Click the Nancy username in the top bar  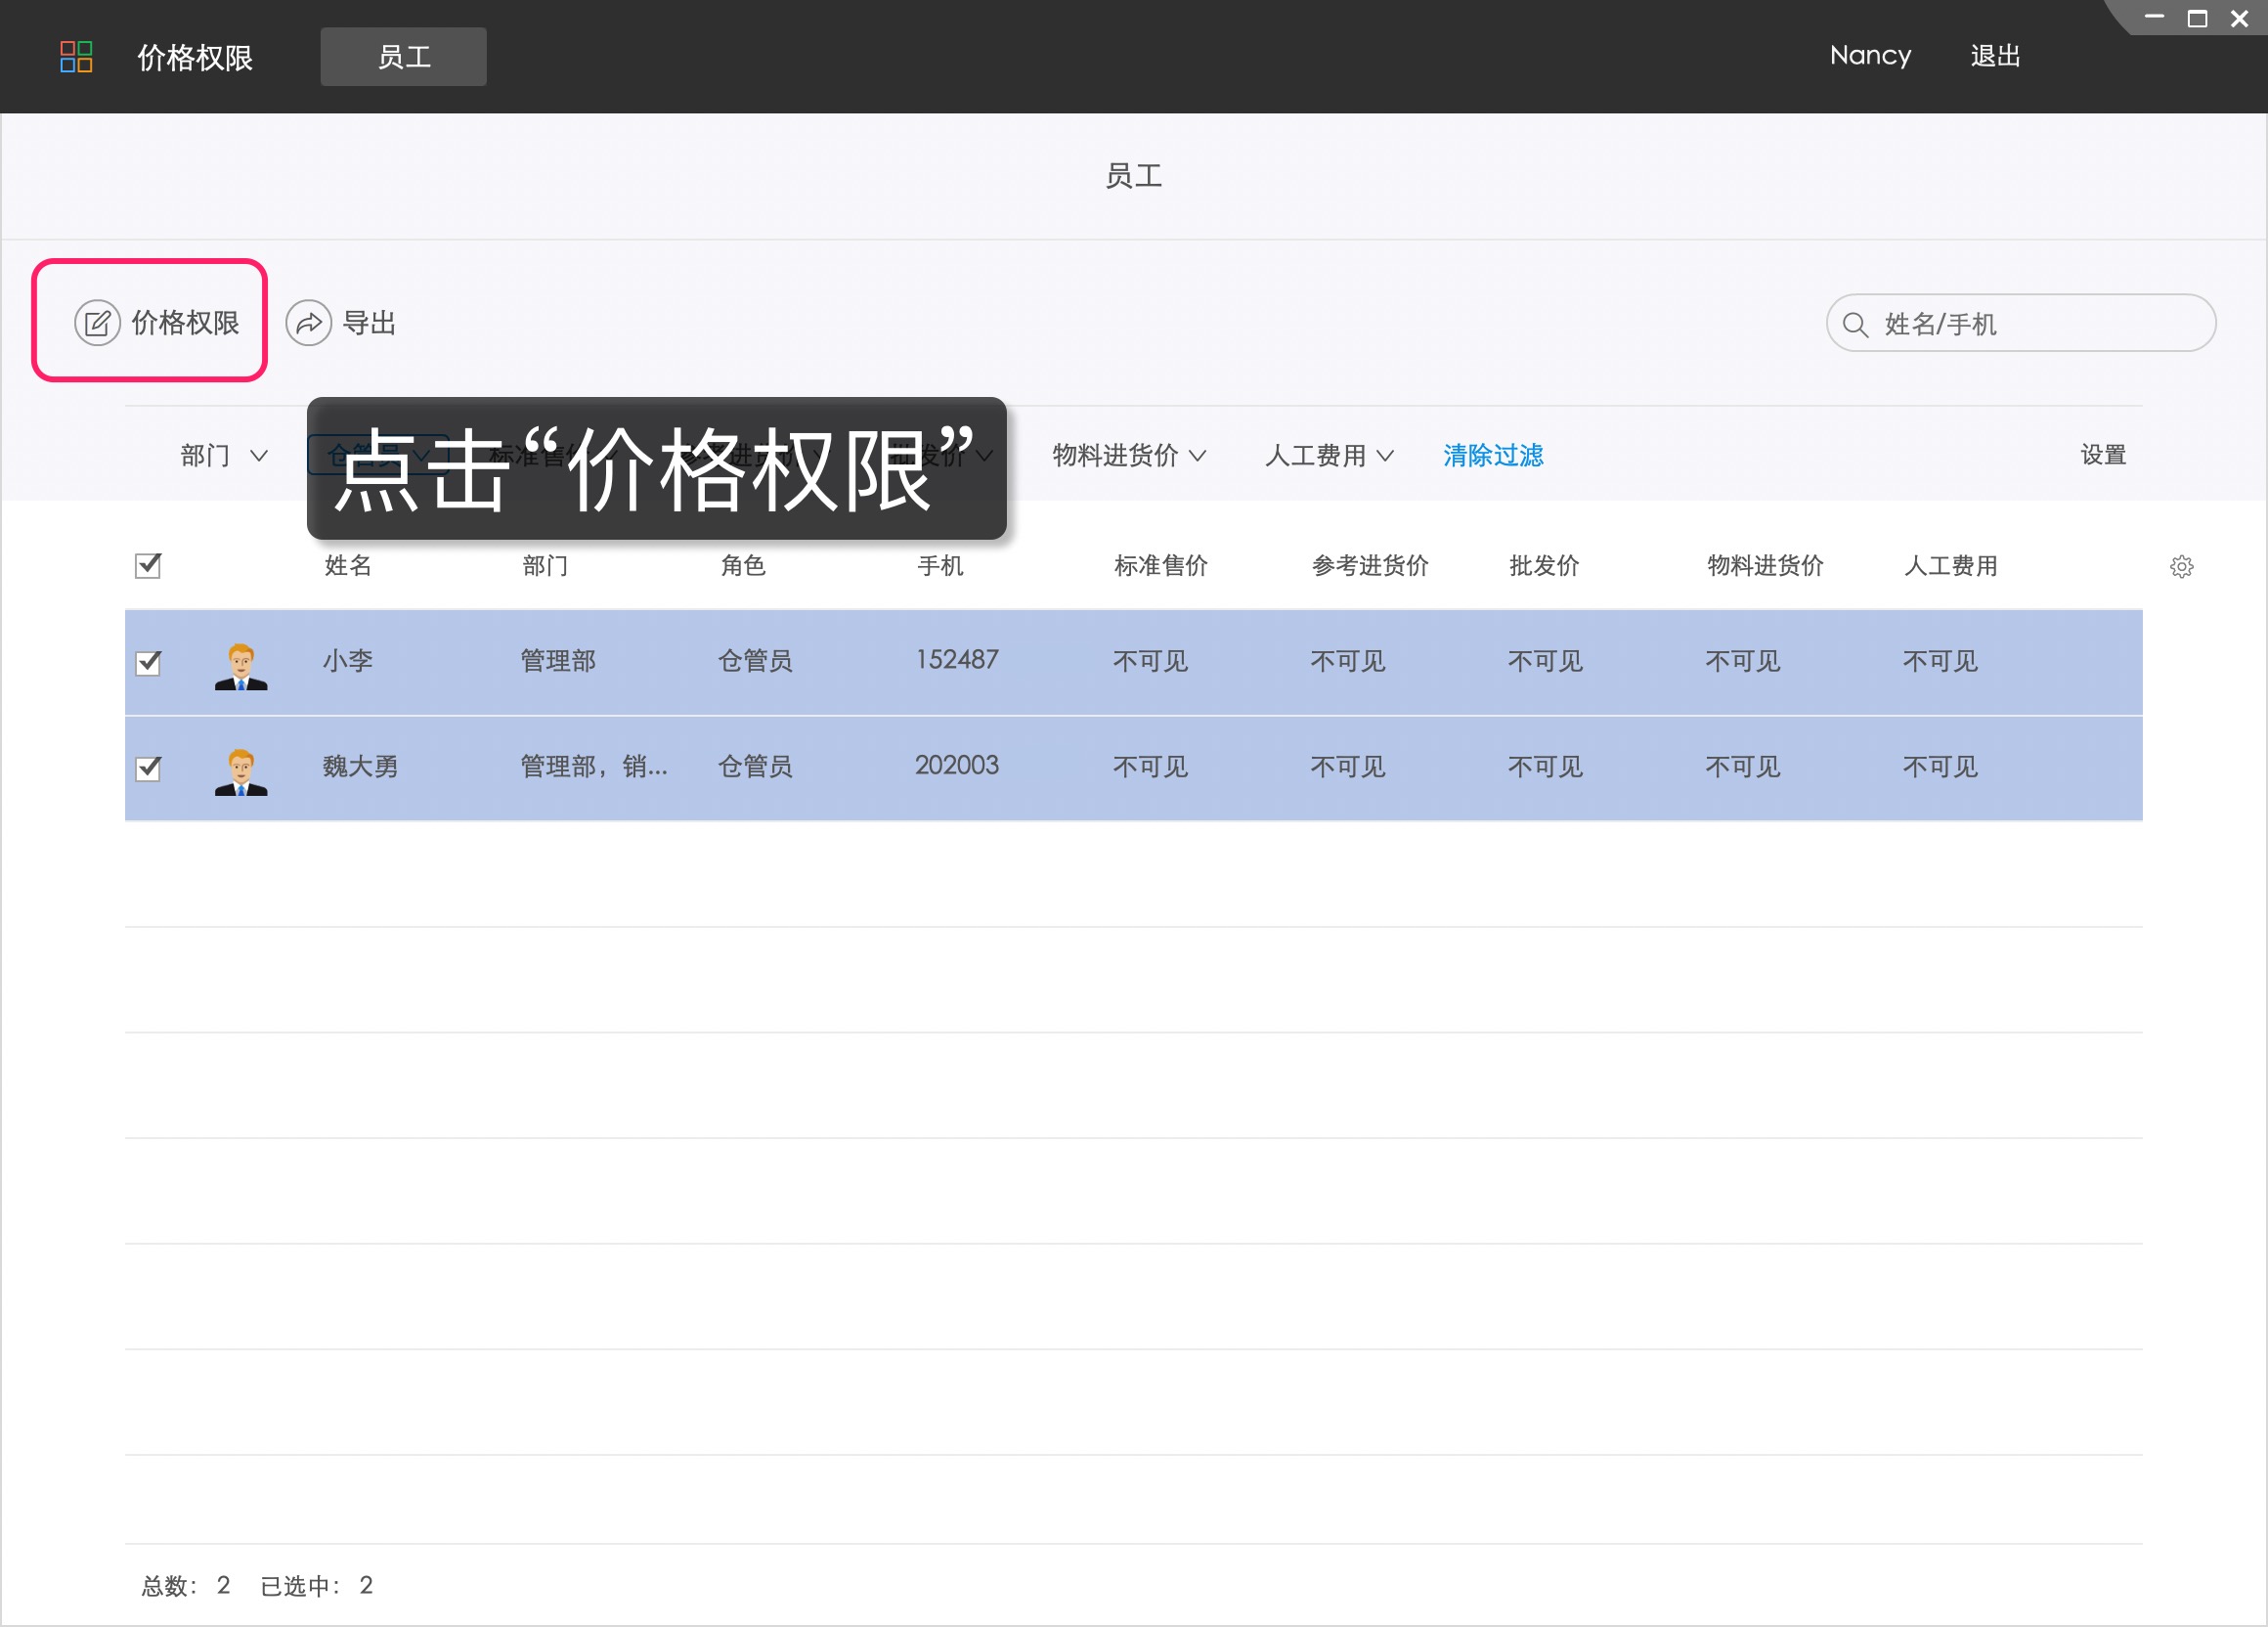click(x=1870, y=57)
